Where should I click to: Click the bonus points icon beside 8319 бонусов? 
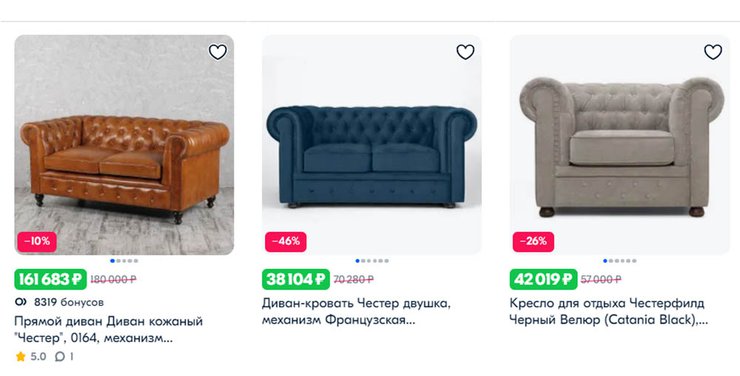click(x=21, y=302)
